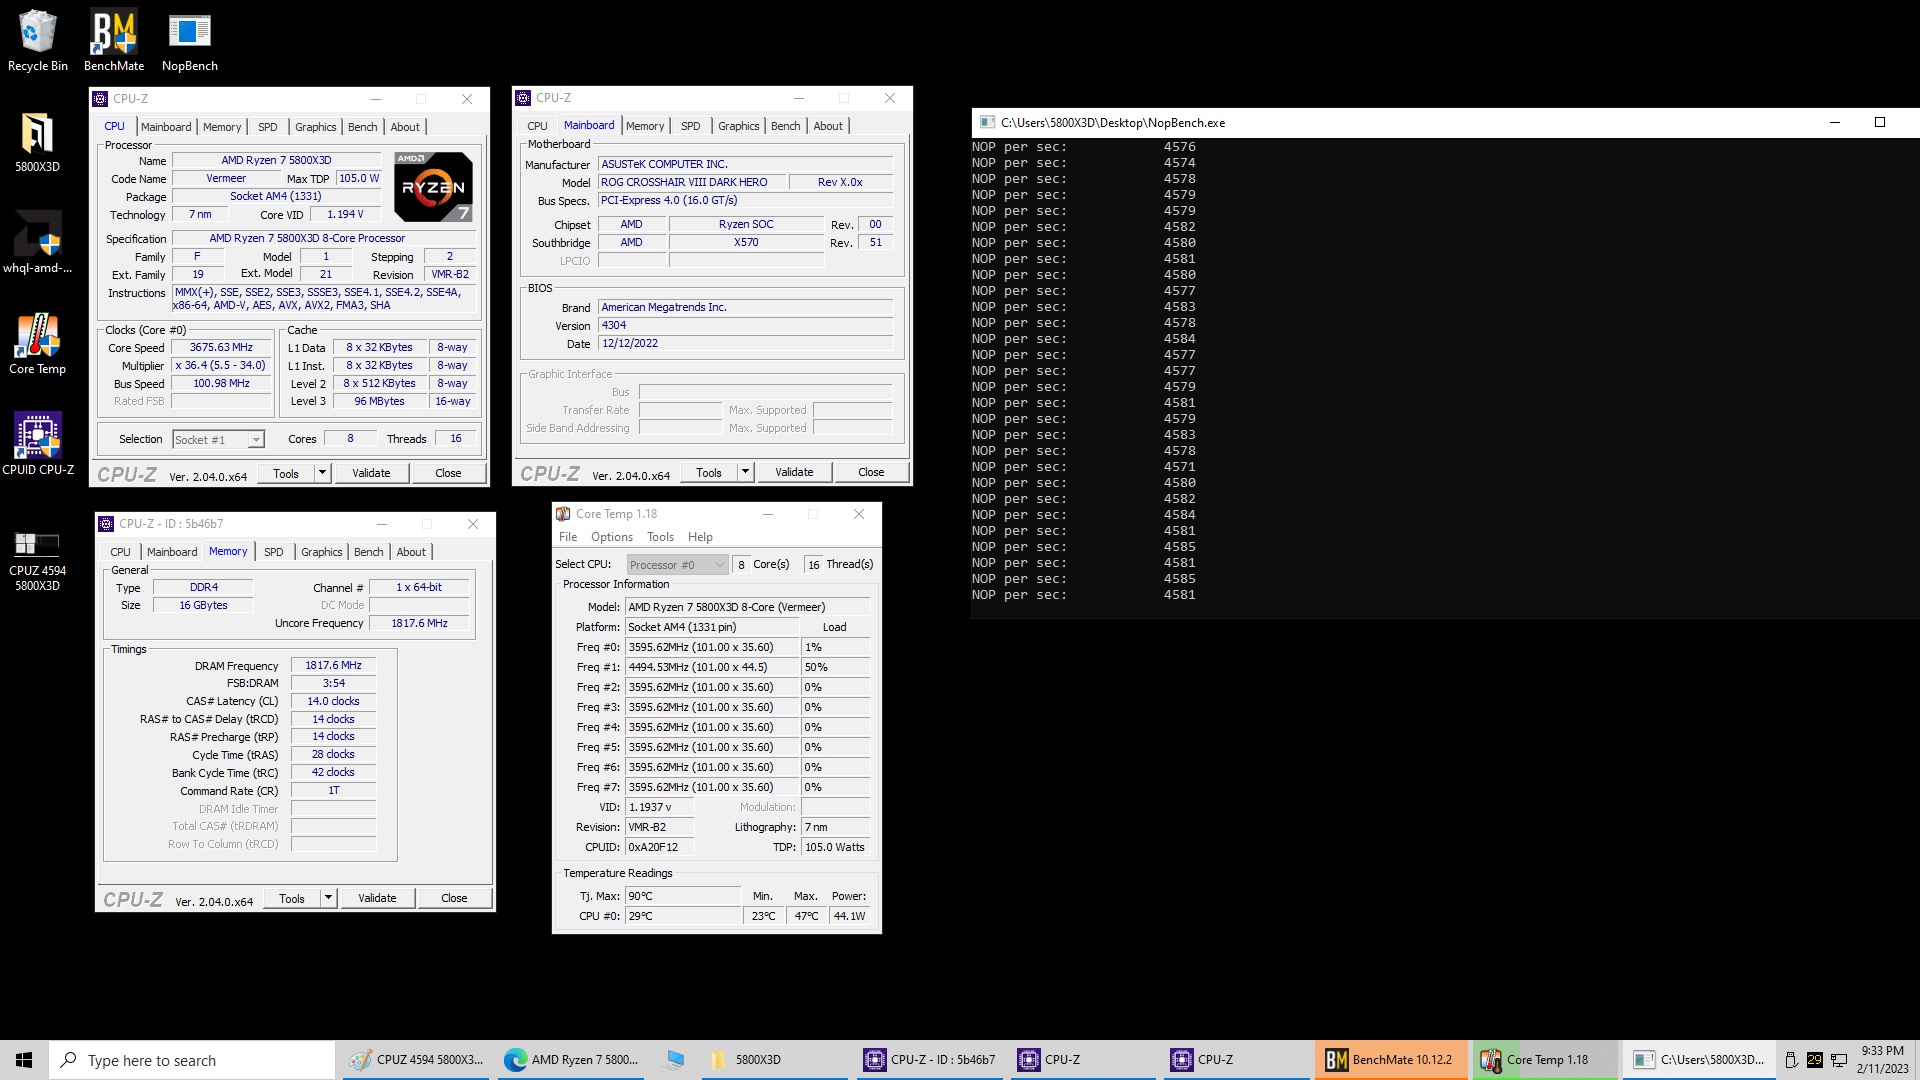Click the Specification field AMD Ryzen 7 5800X3D 8-Core Processor

click(x=324, y=239)
